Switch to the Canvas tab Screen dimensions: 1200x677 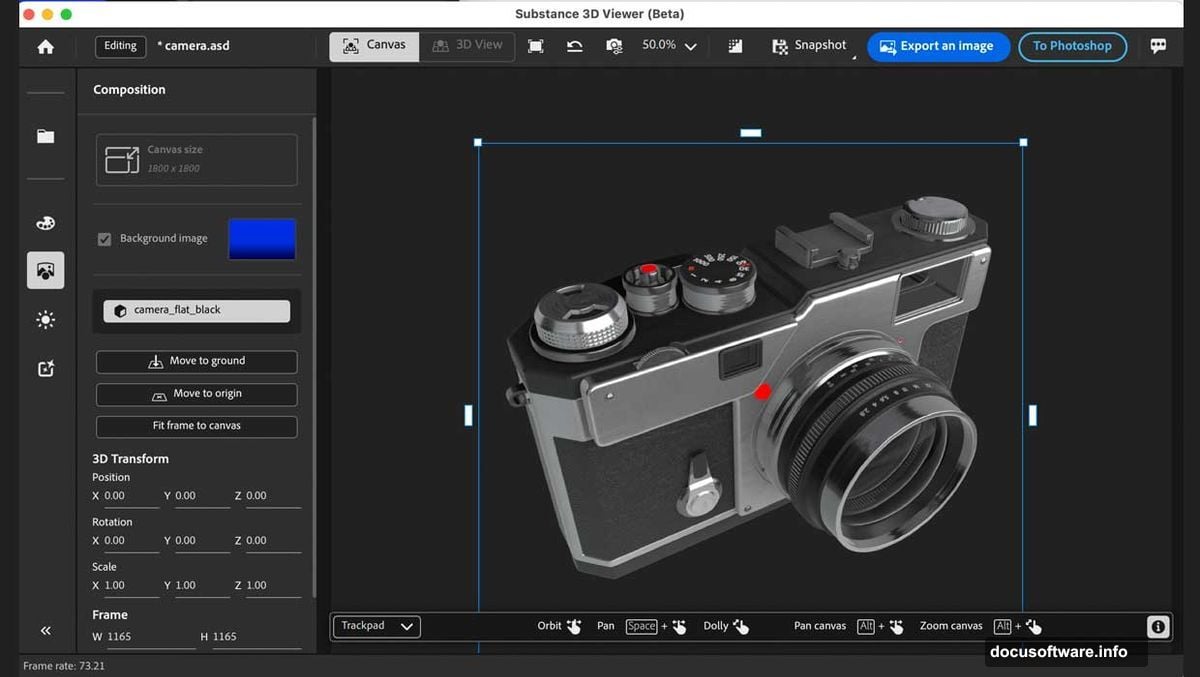click(x=374, y=46)
